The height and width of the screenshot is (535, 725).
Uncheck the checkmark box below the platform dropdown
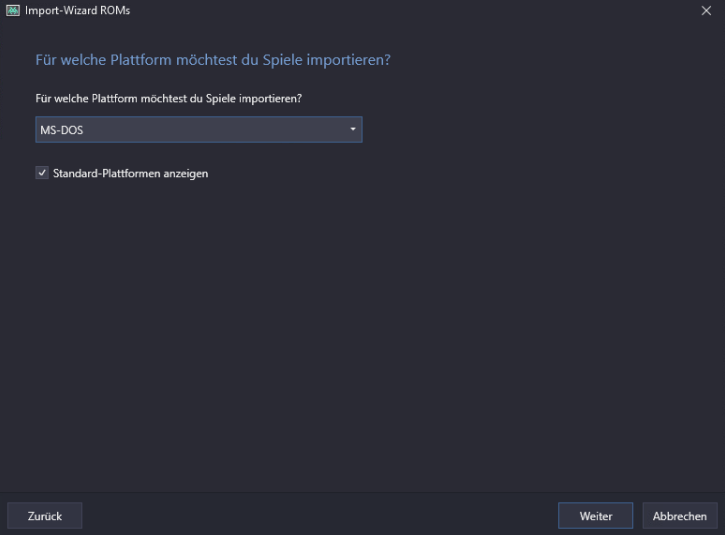tap(42, 173)
